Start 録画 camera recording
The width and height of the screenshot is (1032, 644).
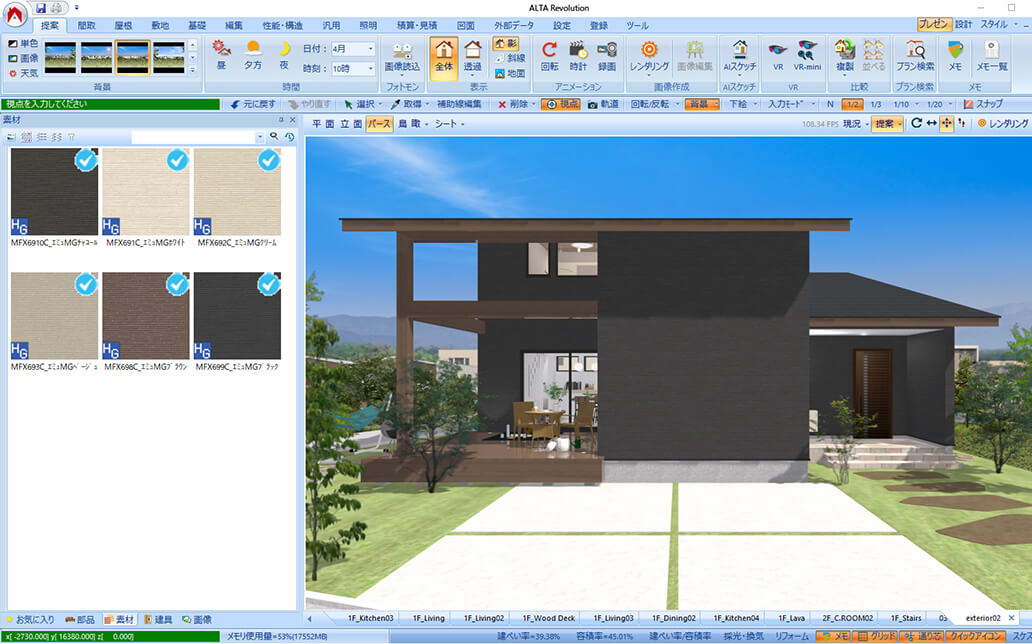[606, 50]
